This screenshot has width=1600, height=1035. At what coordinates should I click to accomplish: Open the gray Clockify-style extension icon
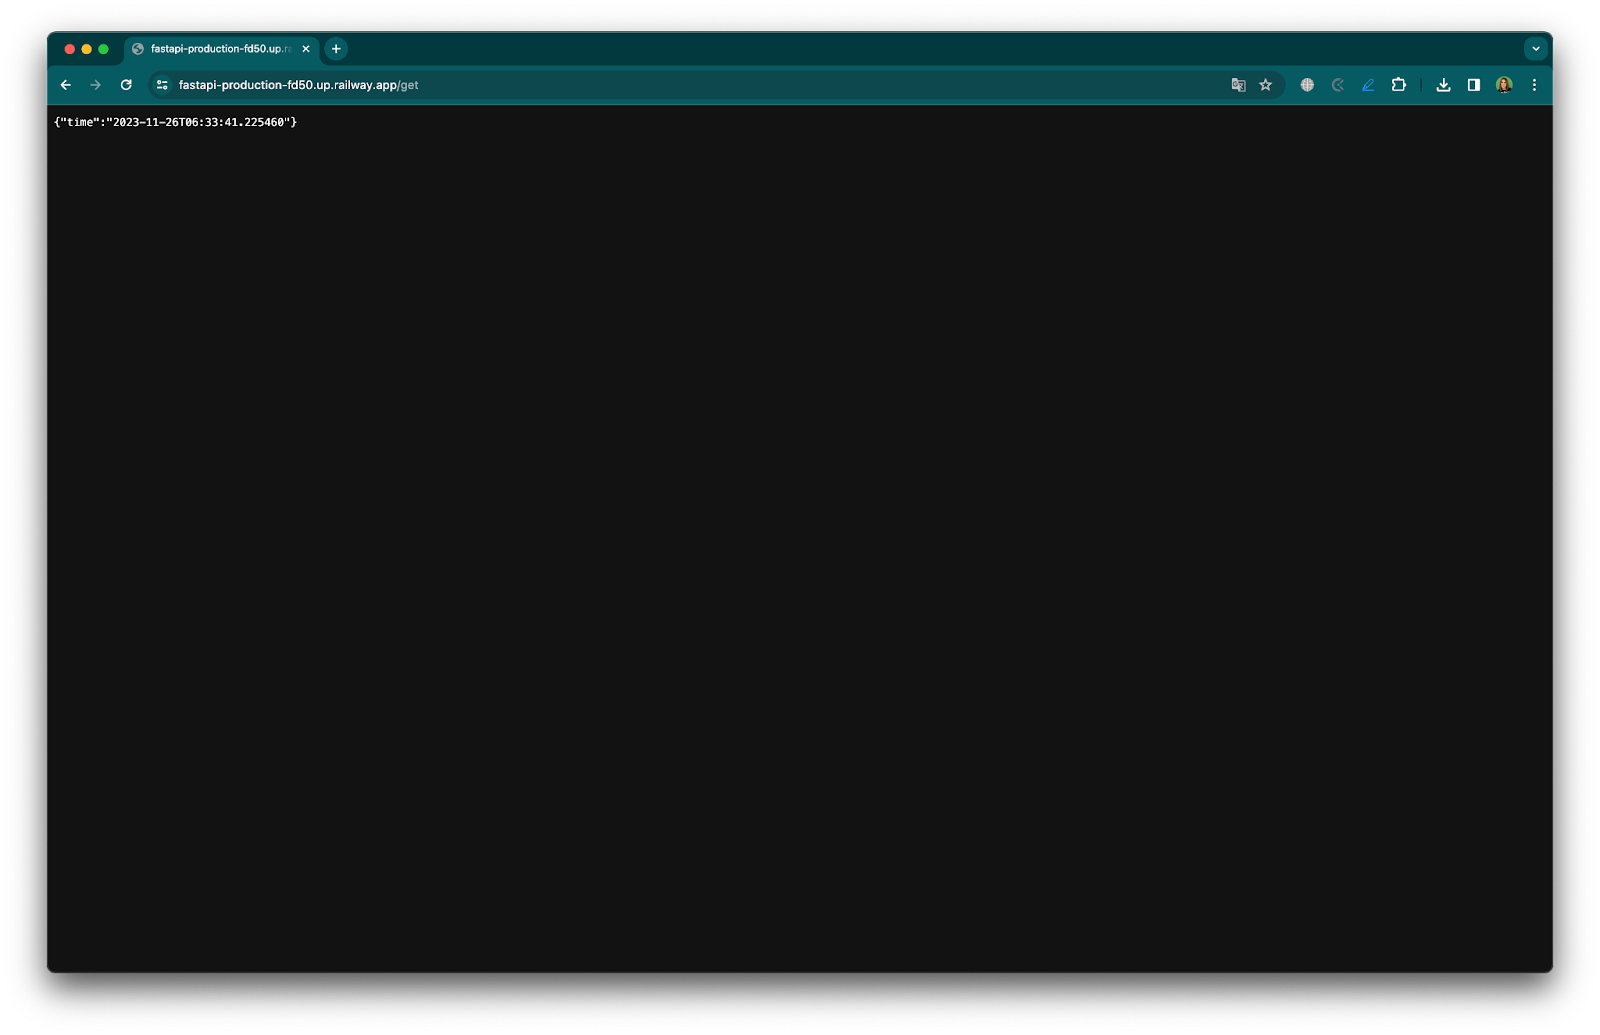click(x=1338, y=85)
